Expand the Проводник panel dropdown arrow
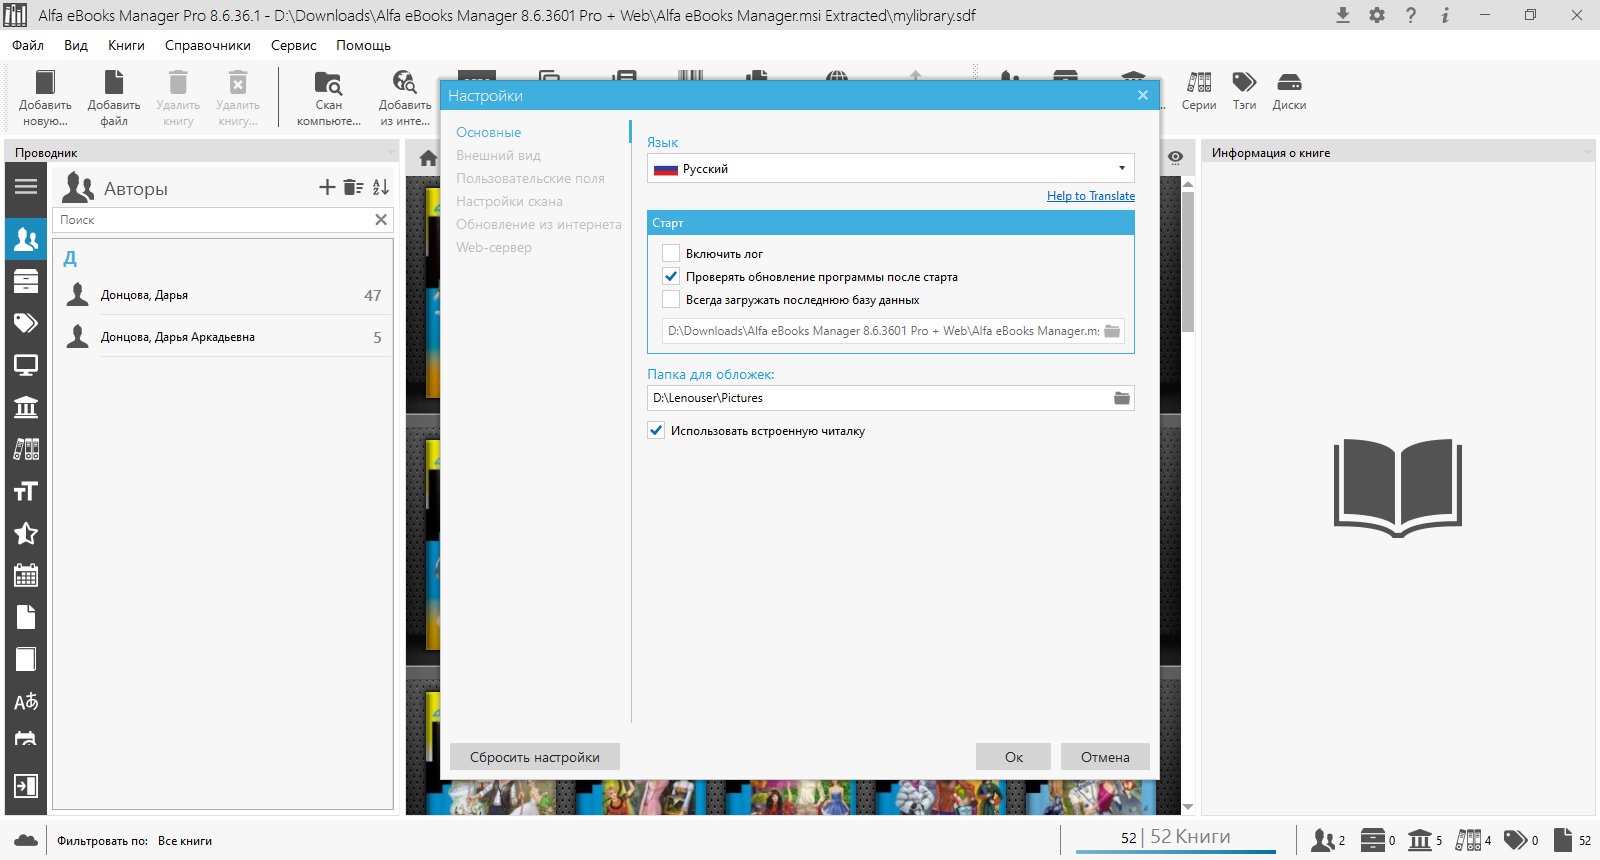Screen dimensions: 1600x860 click(391, 152)
